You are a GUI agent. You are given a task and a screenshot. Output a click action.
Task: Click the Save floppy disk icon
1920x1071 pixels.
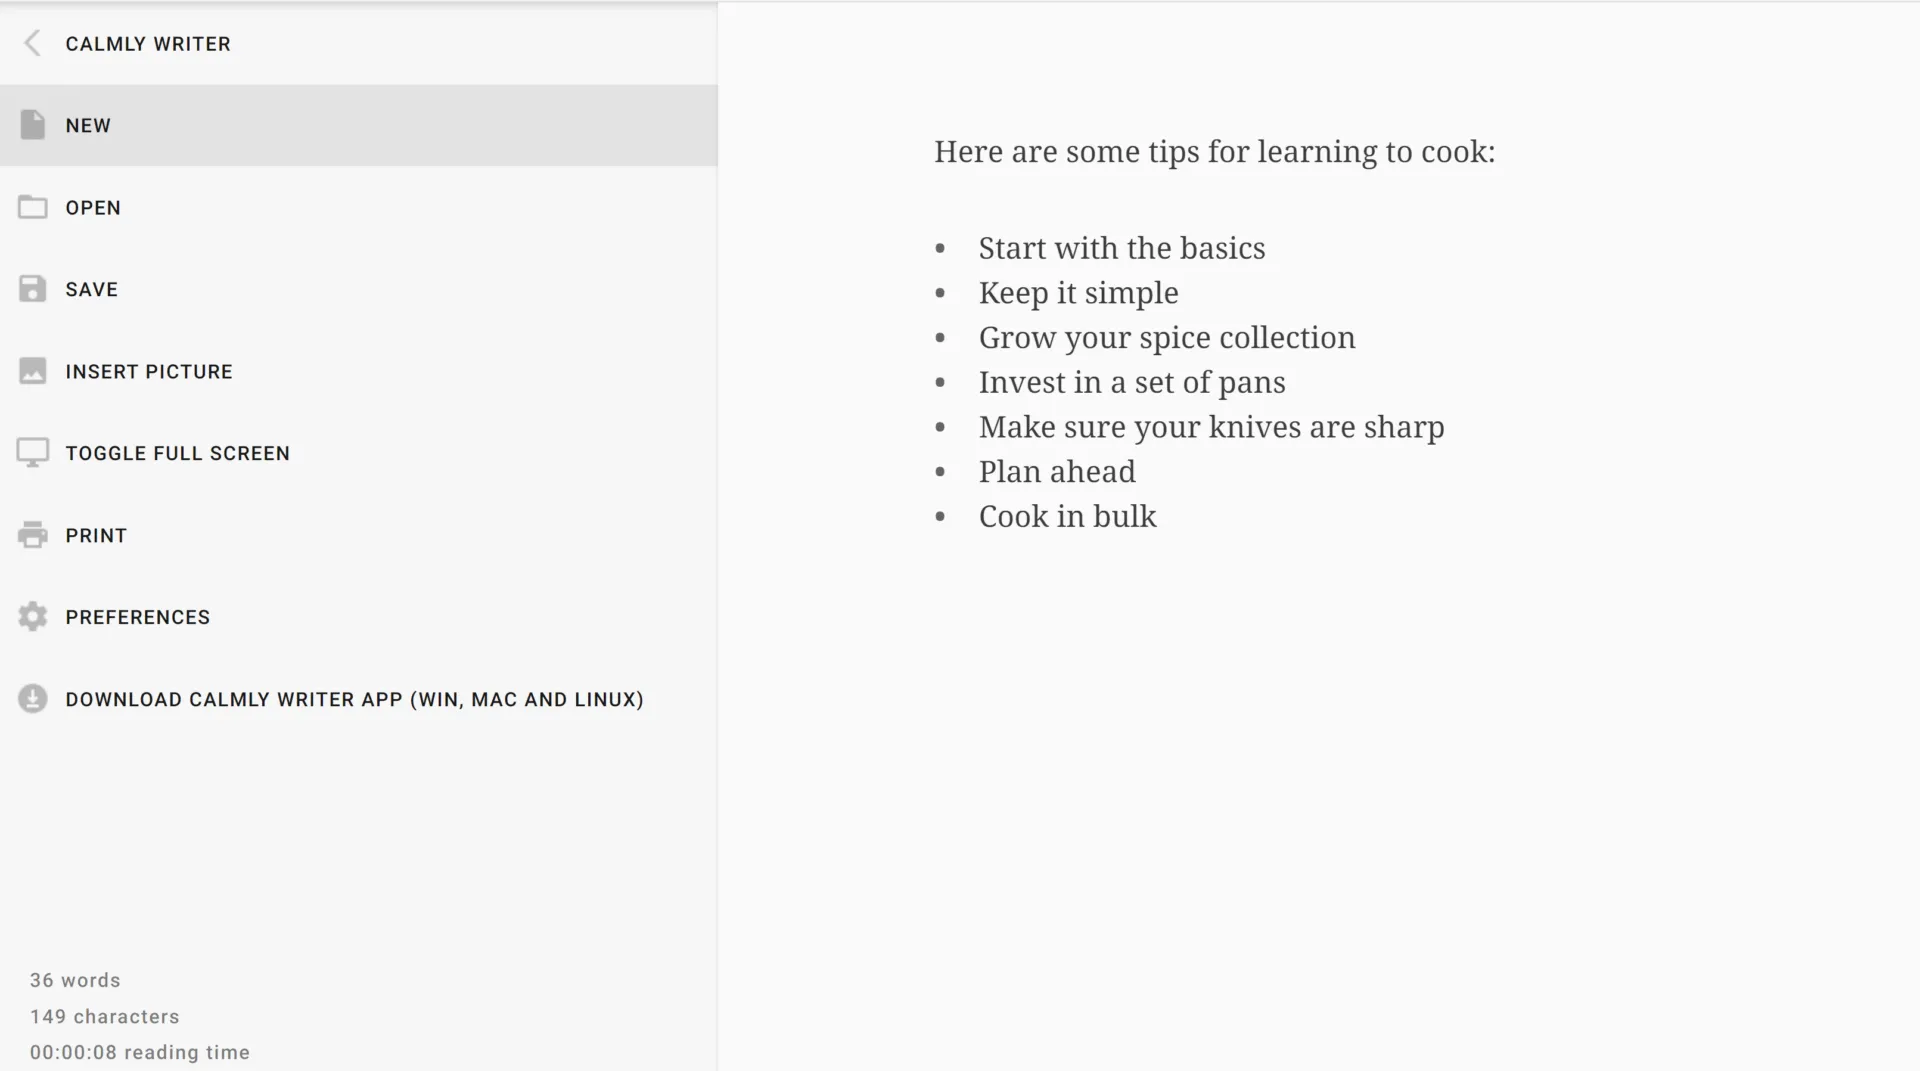(x=32, y=289)
